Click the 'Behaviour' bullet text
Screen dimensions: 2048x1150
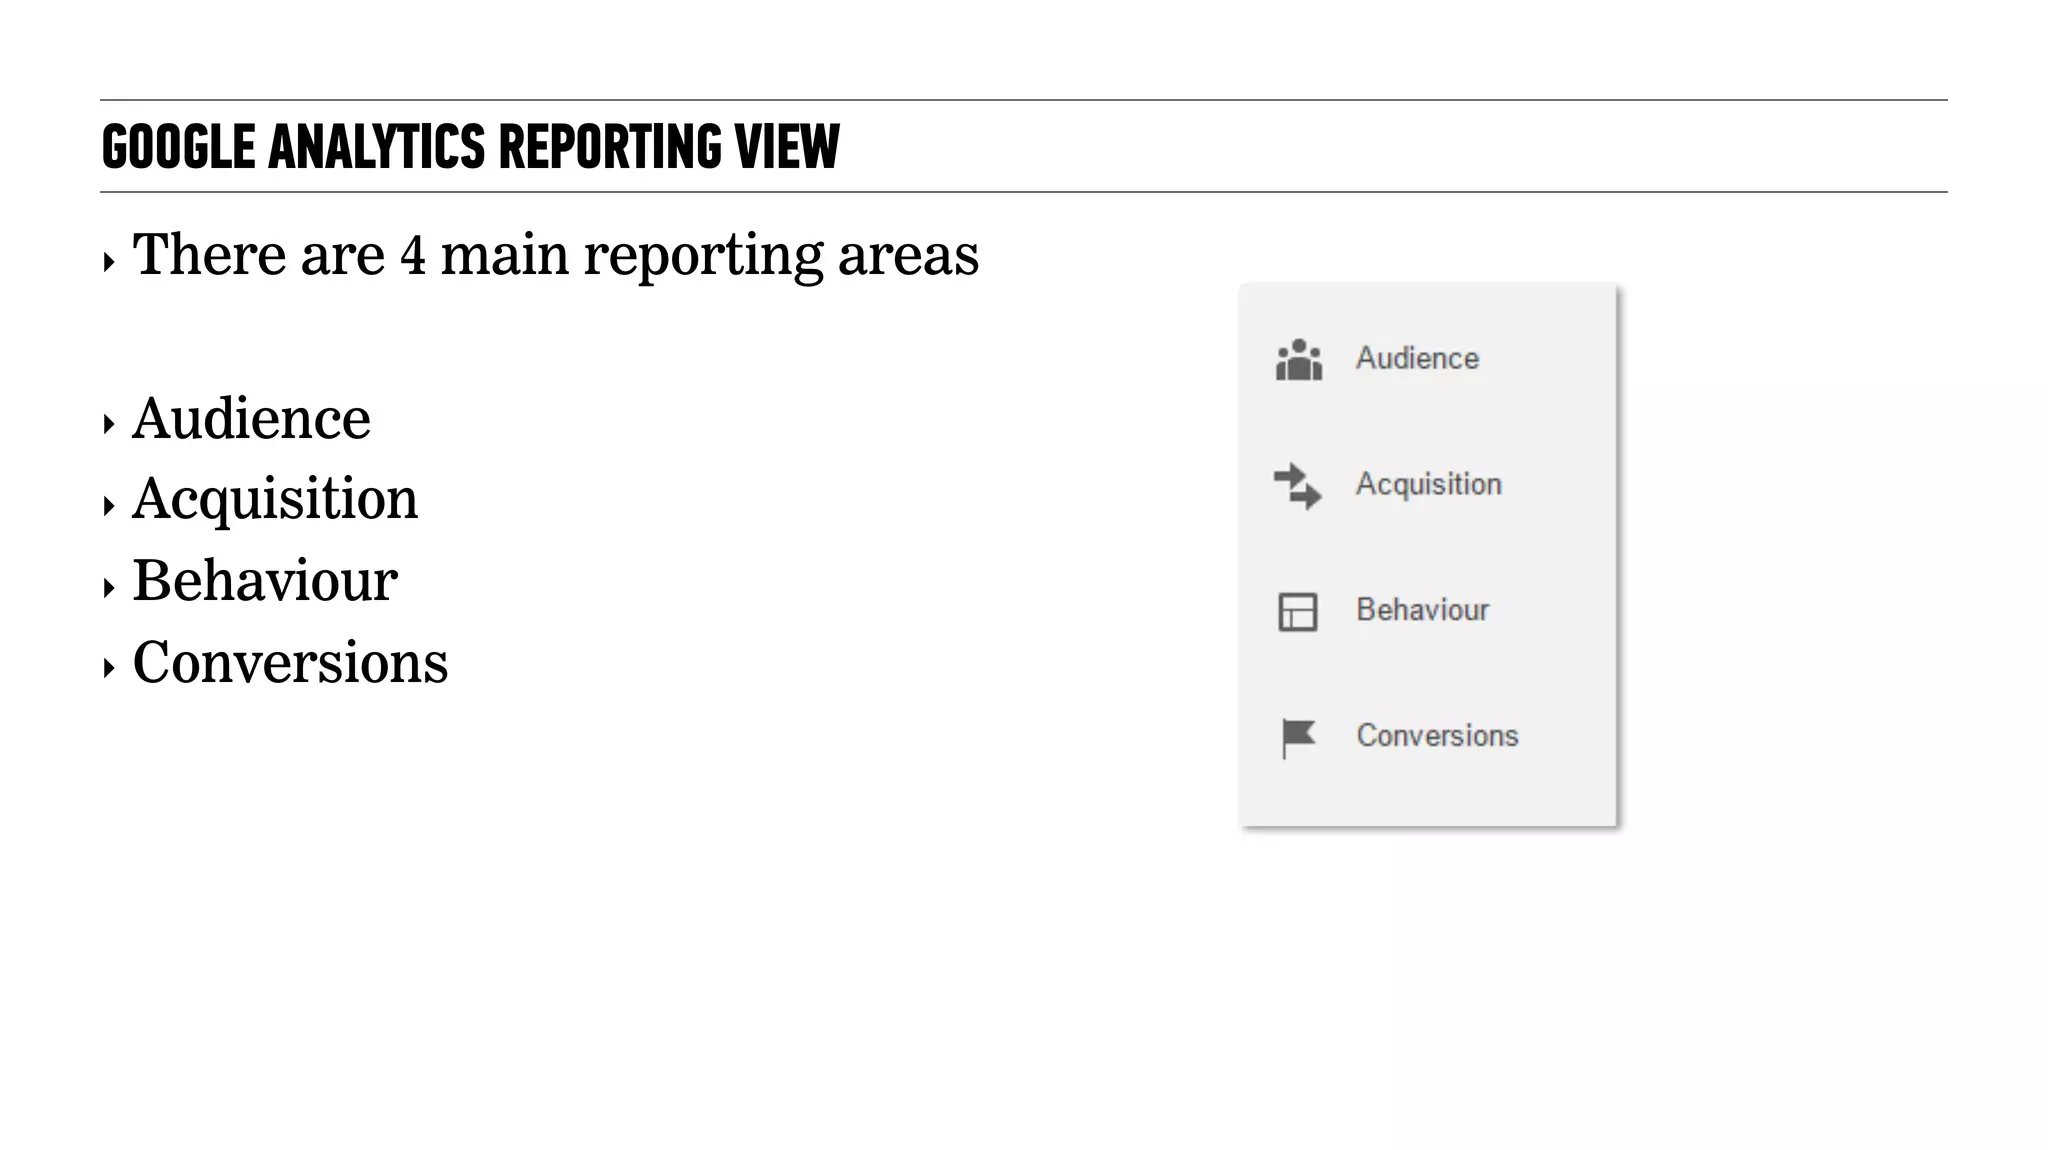click(x=265, y=581)
